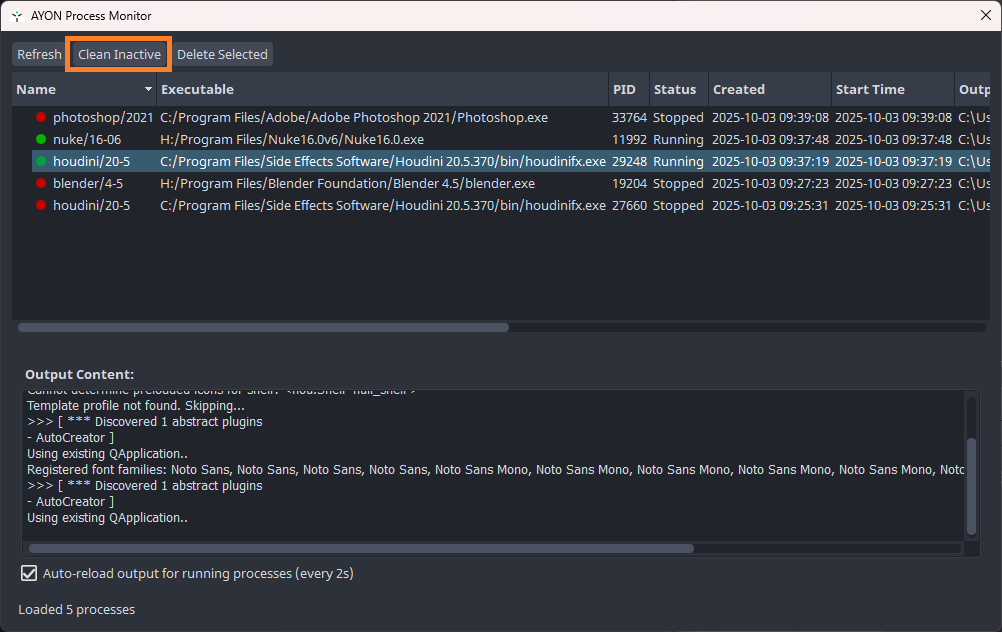Click Delete Selected button

click(x=222, y=54)
